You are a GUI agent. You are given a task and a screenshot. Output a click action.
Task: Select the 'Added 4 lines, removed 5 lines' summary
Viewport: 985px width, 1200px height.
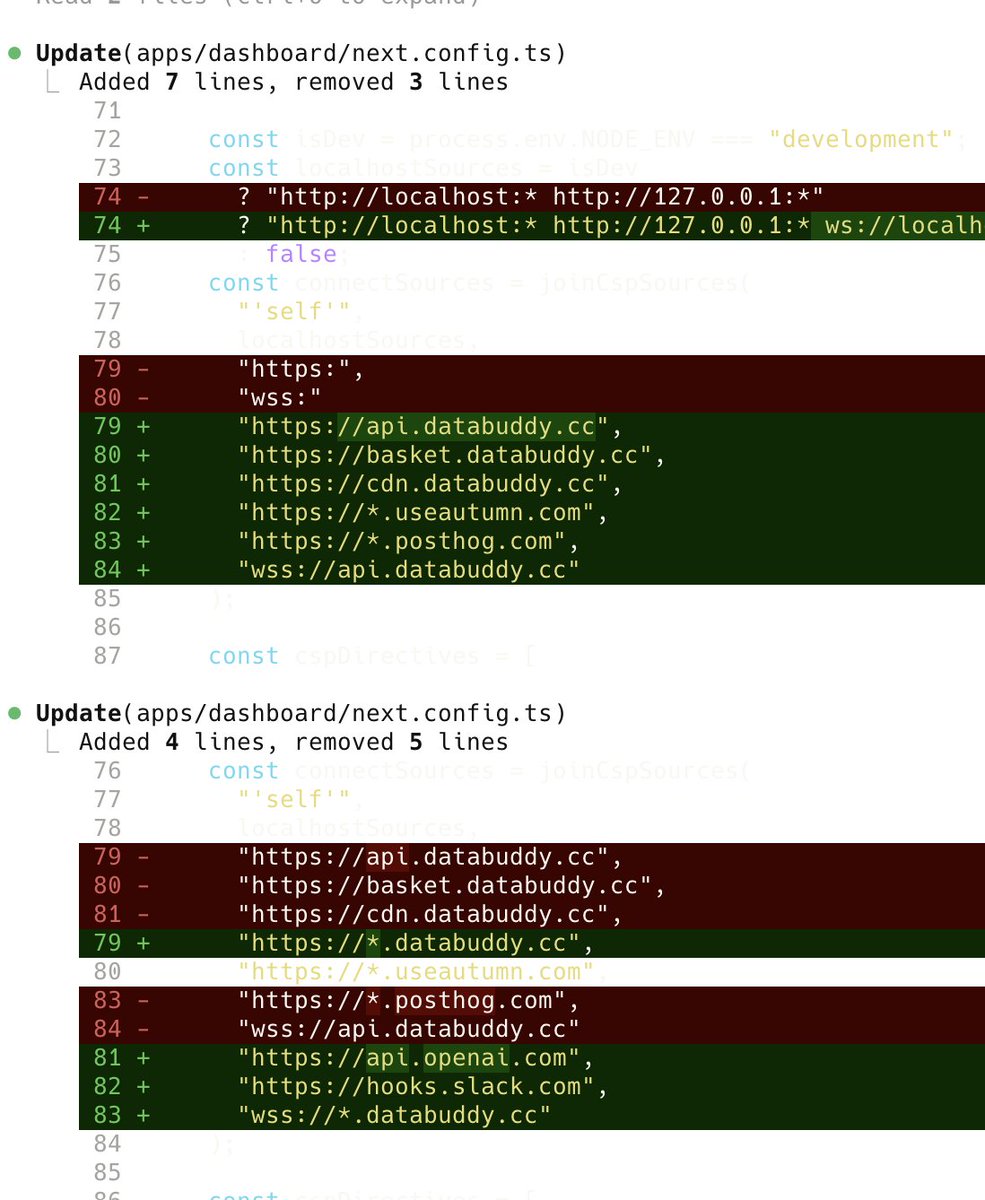pyautogui.click(x=294, y=742)
